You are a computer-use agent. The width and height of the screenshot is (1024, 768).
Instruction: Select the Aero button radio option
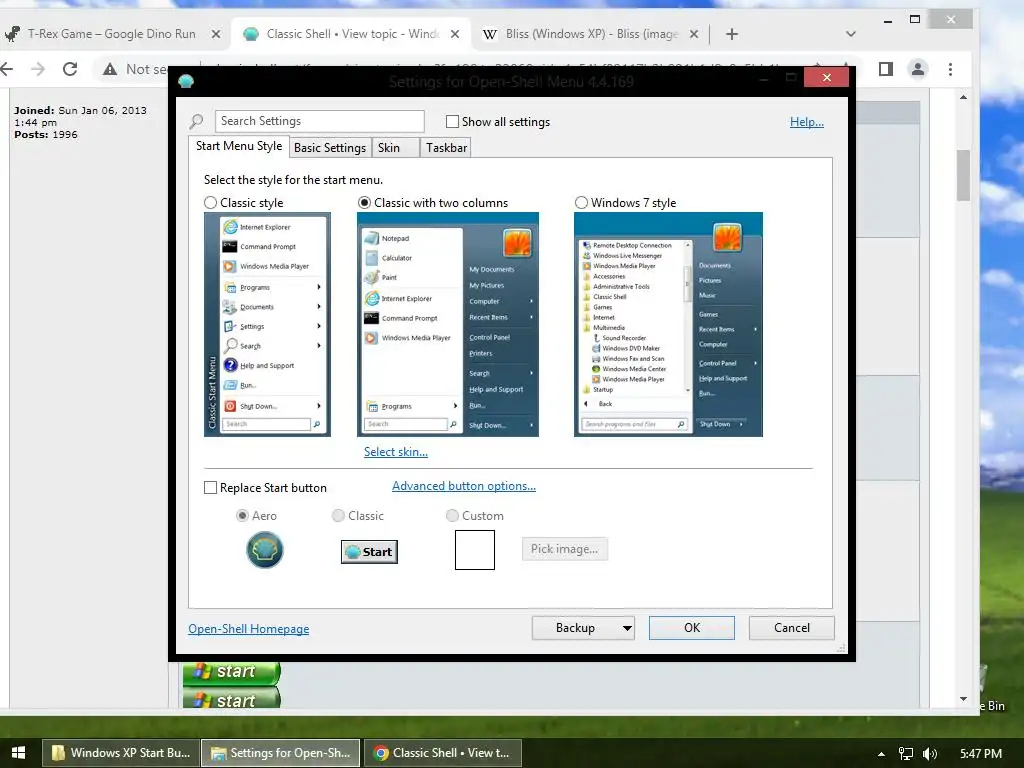coord(242,515)
